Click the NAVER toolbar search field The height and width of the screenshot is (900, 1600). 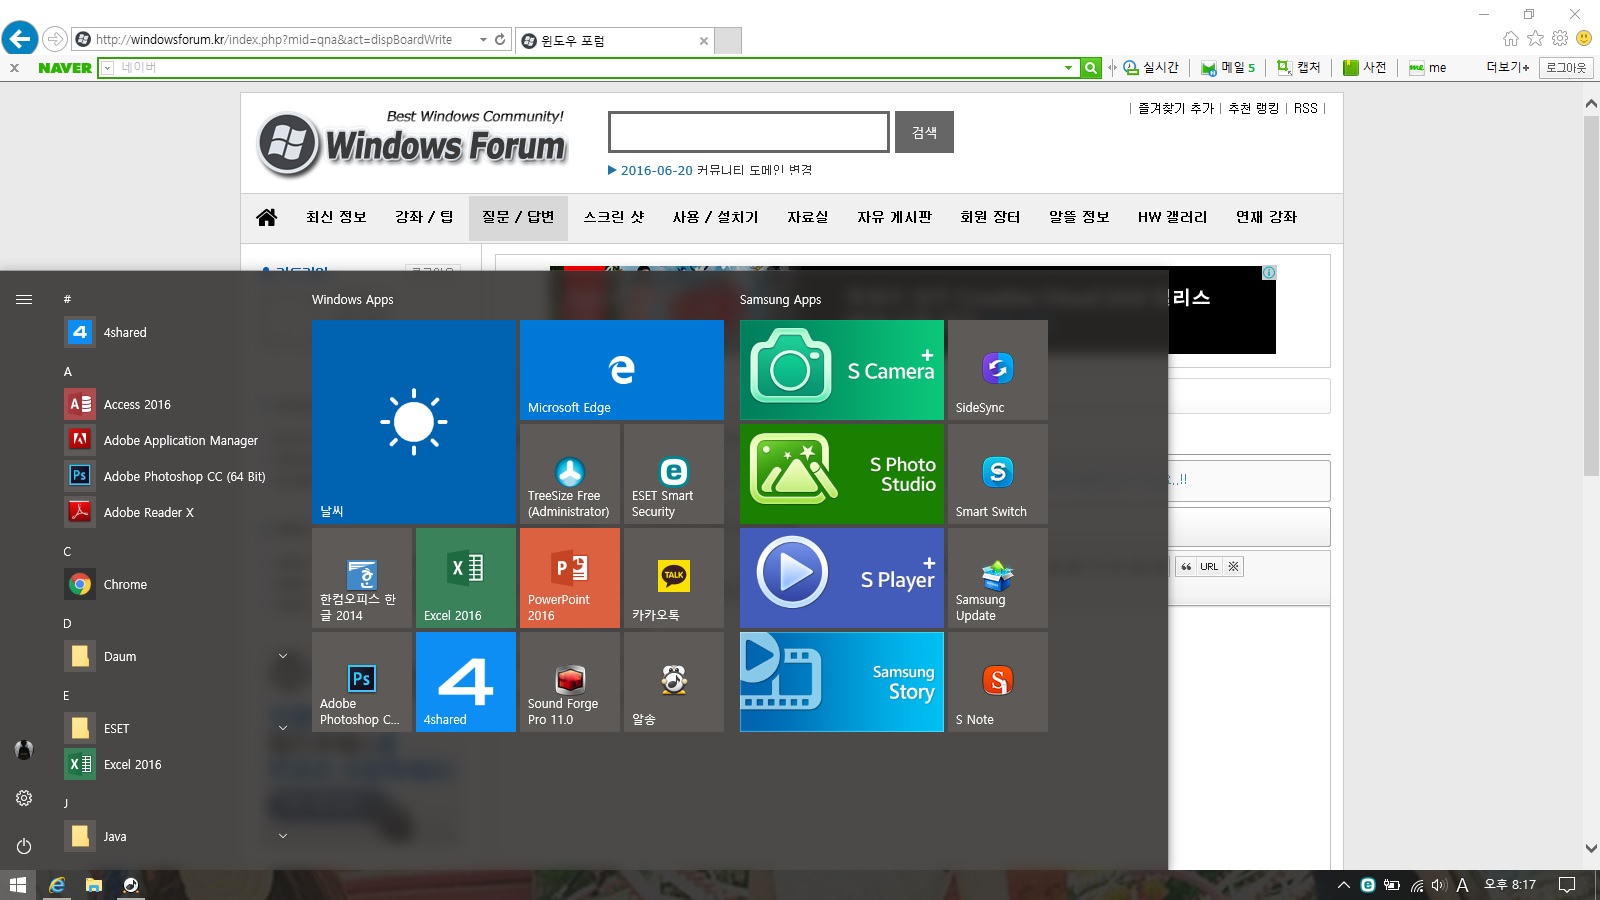[588, 68]
